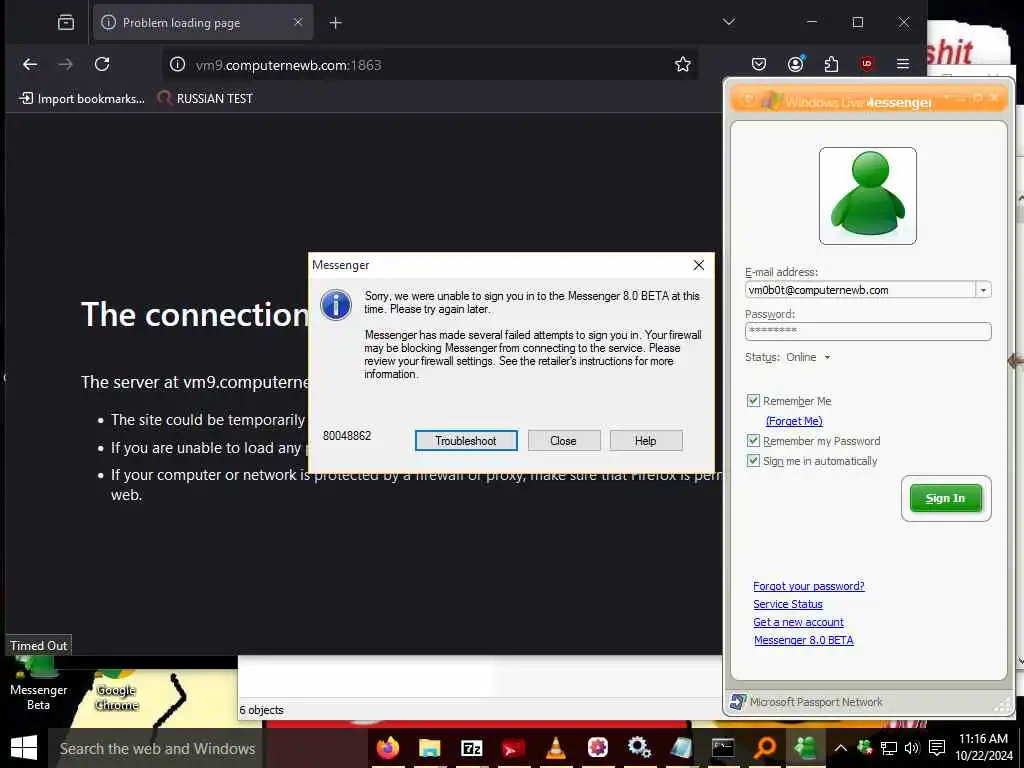The width and height of the screenshot is (1024, 768).
Task: Toggle the Sign me in automatically checkbox
Action: point(753,460)
